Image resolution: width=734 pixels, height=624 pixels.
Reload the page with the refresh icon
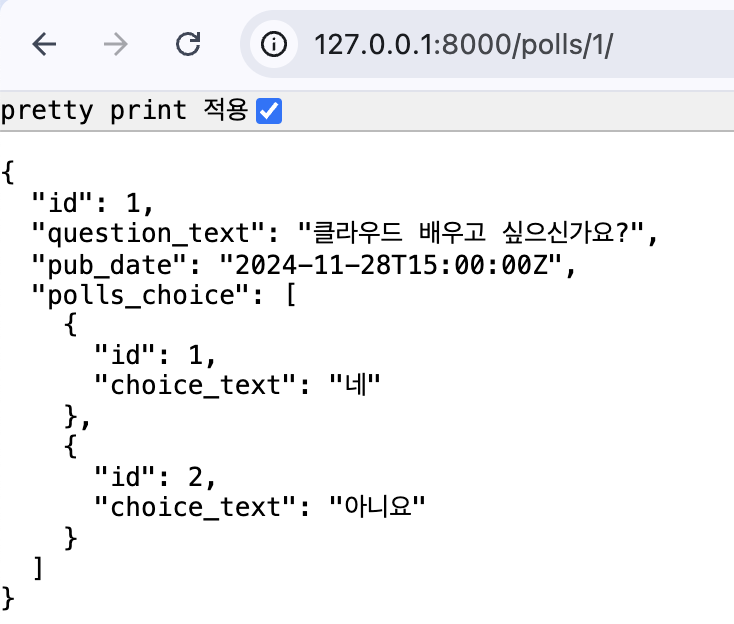point(188,44)
